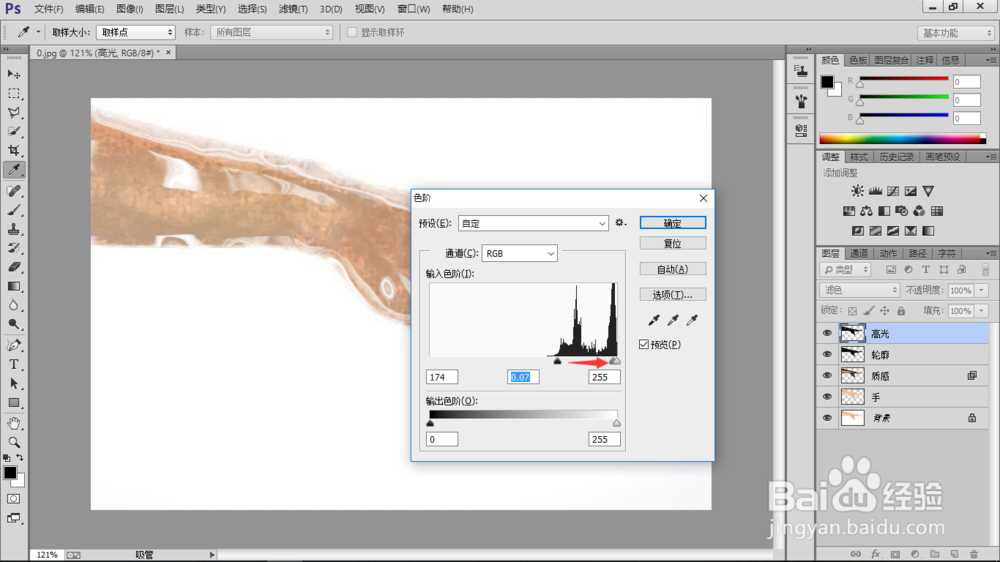The width and height of the screenshot is (1000, 562).
Task: Select the Brush tool
Action: pyautogui.click(x=13, y=210)
